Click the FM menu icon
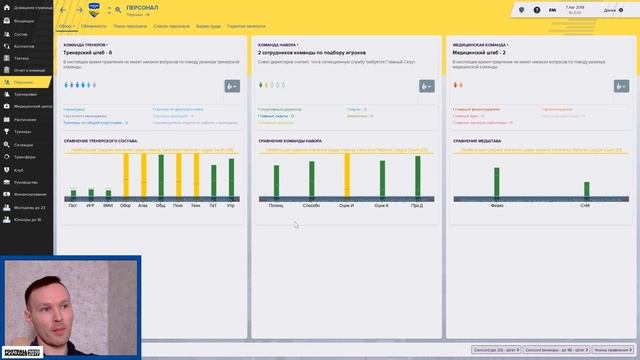 pos(552,10)
